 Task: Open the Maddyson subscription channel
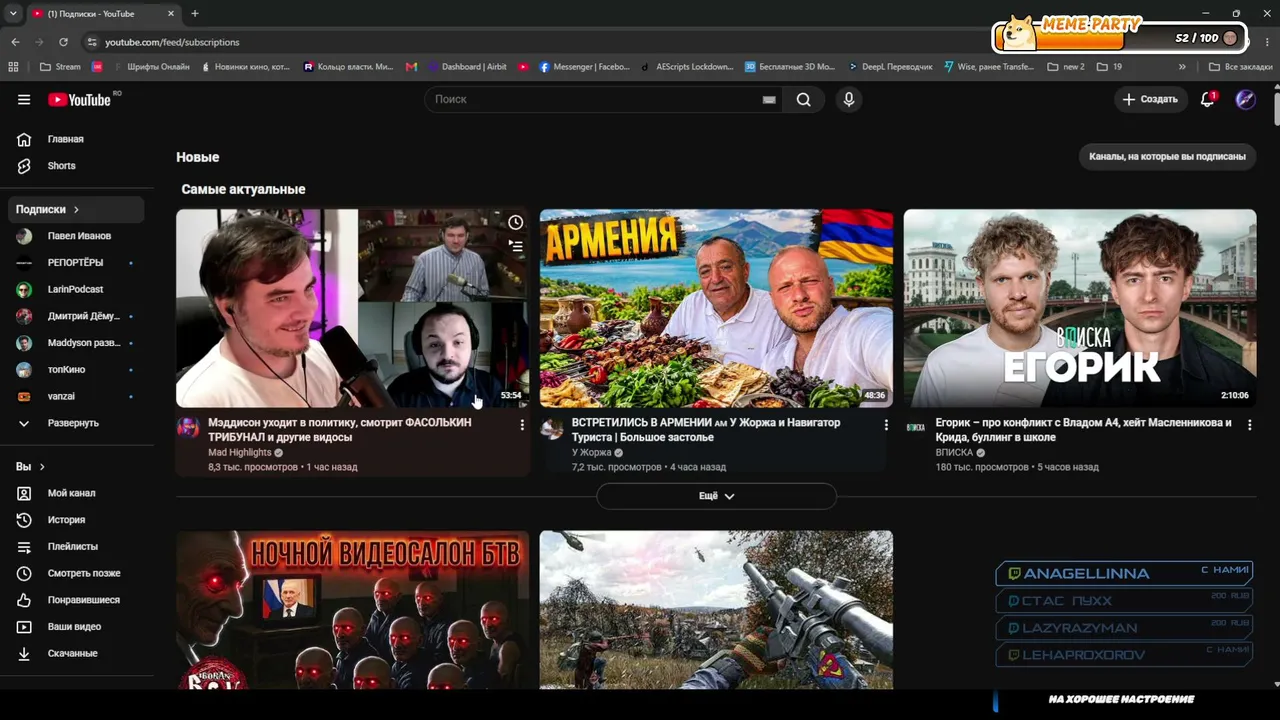[x=76, y=343]
